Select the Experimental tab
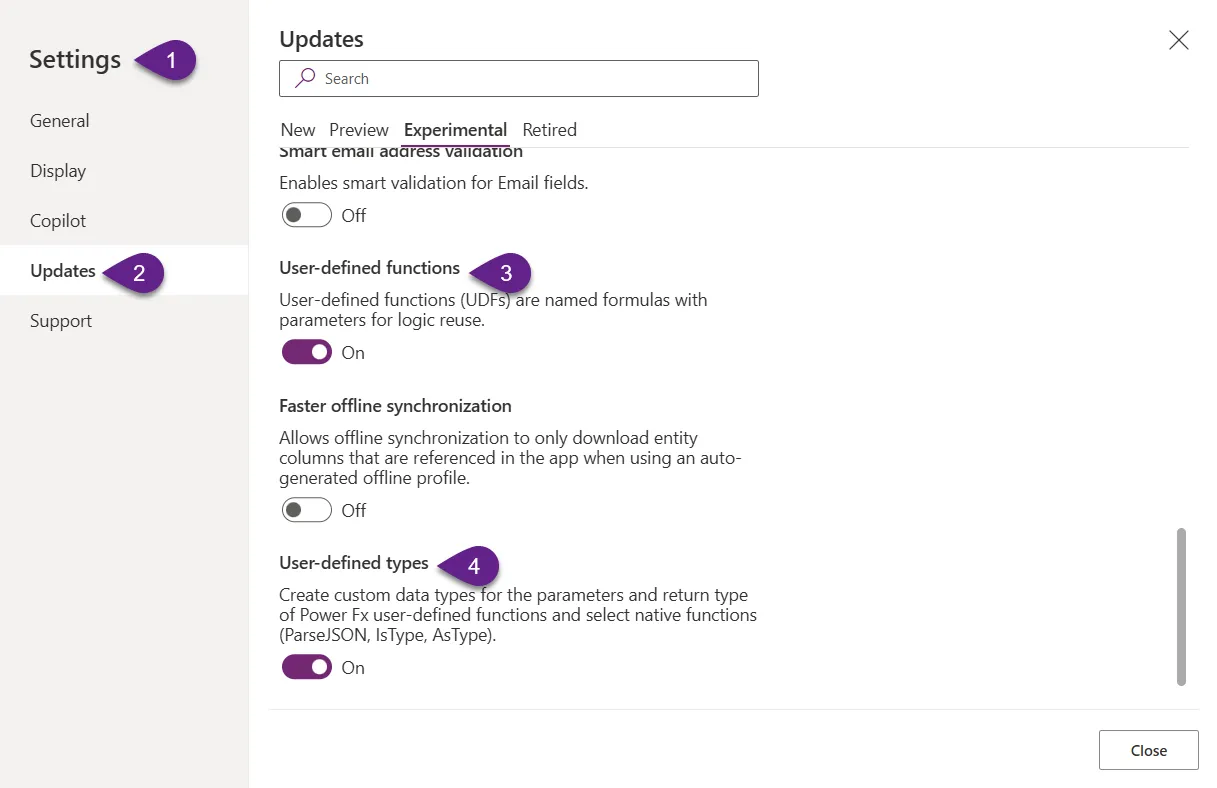This screenshot has width=1217, height=788. point(455,130)
